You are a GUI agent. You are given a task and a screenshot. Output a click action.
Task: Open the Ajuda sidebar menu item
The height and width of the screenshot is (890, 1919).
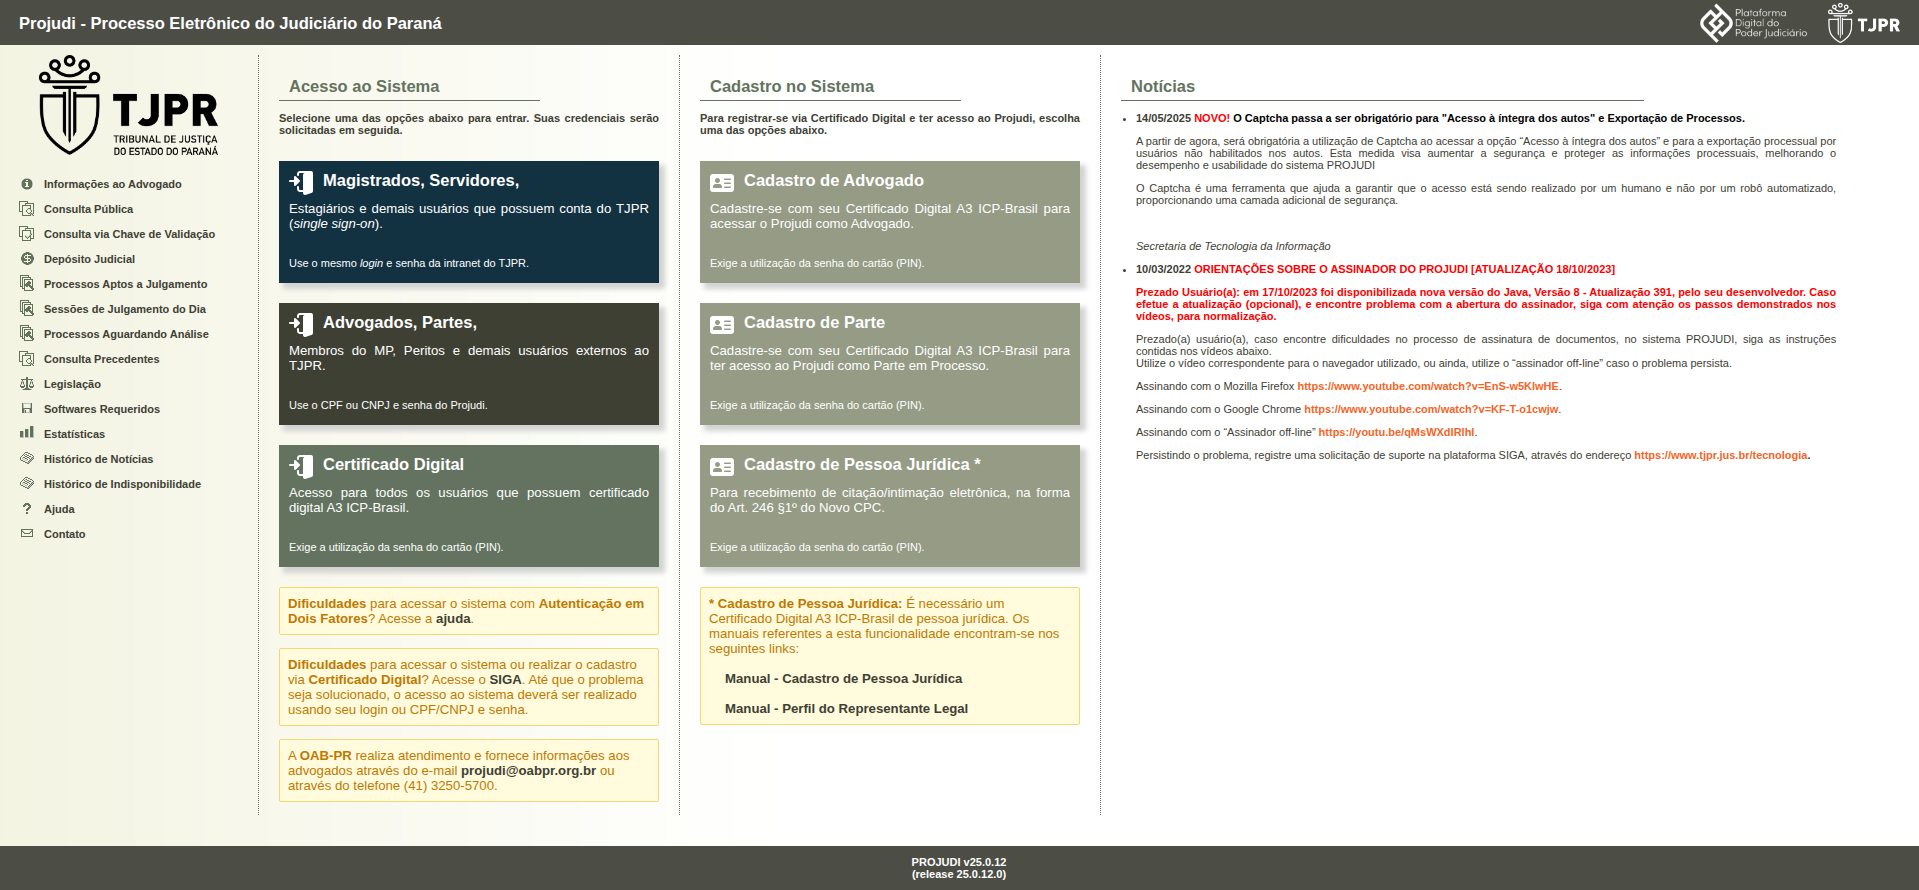click(59, 509)
